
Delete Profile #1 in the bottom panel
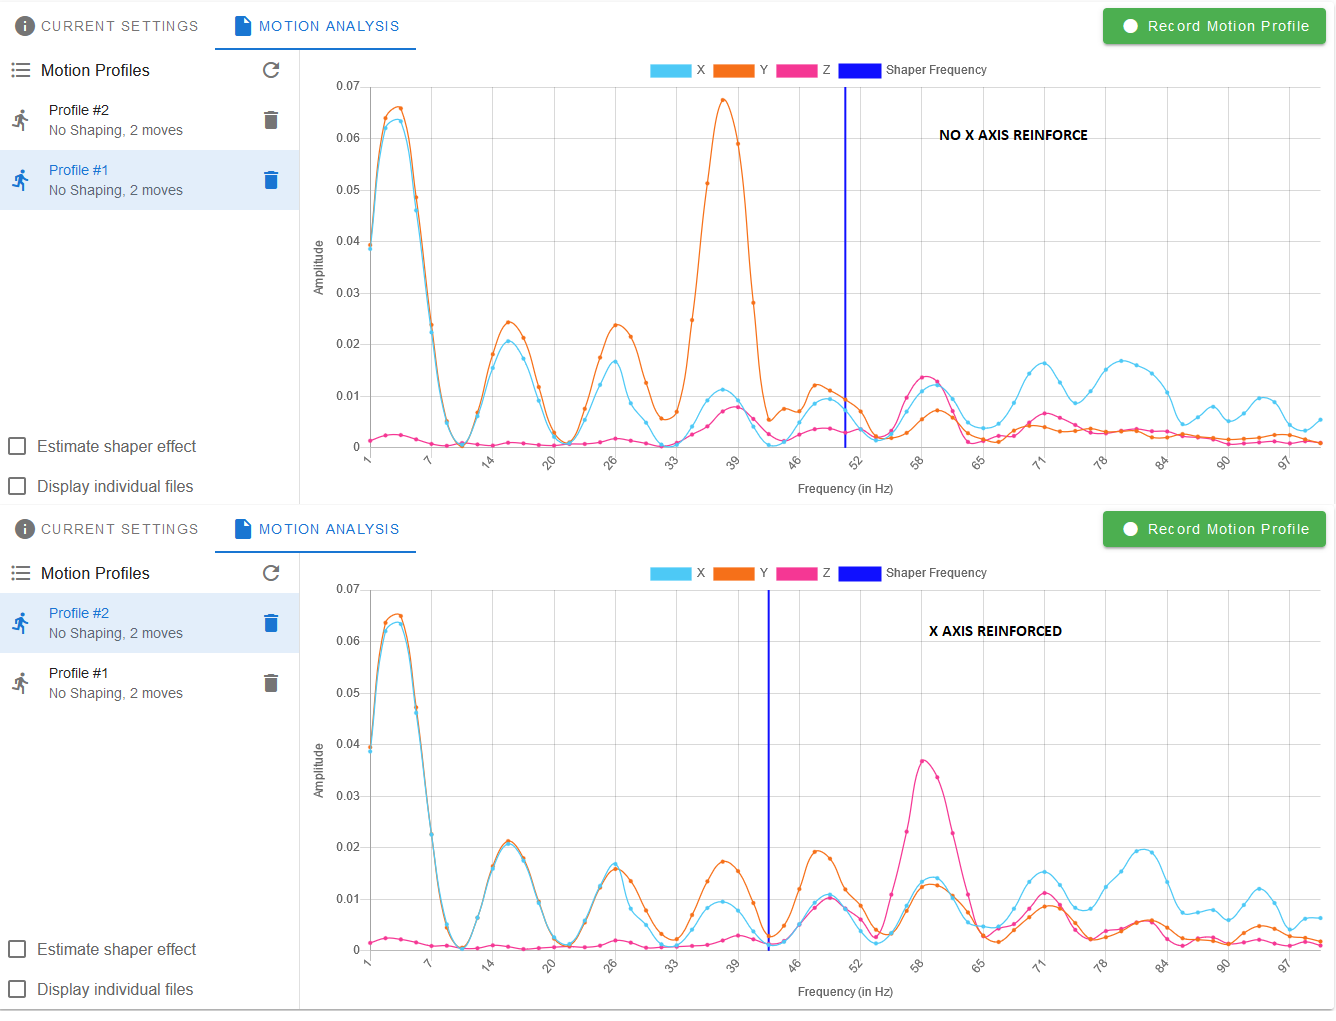tap(271, 683)
